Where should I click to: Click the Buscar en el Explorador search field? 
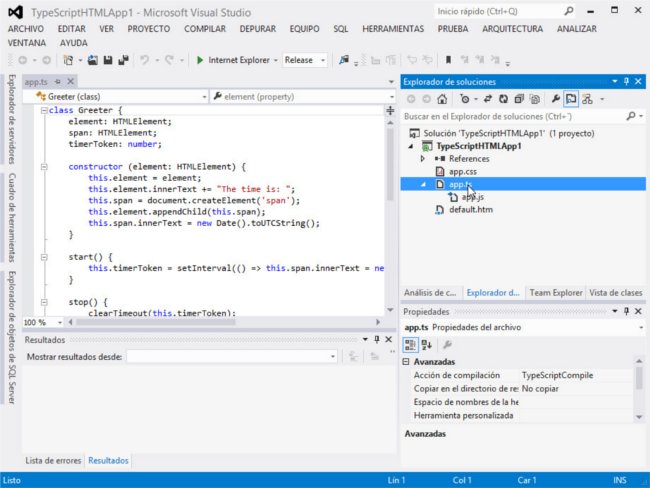(514, 116)
